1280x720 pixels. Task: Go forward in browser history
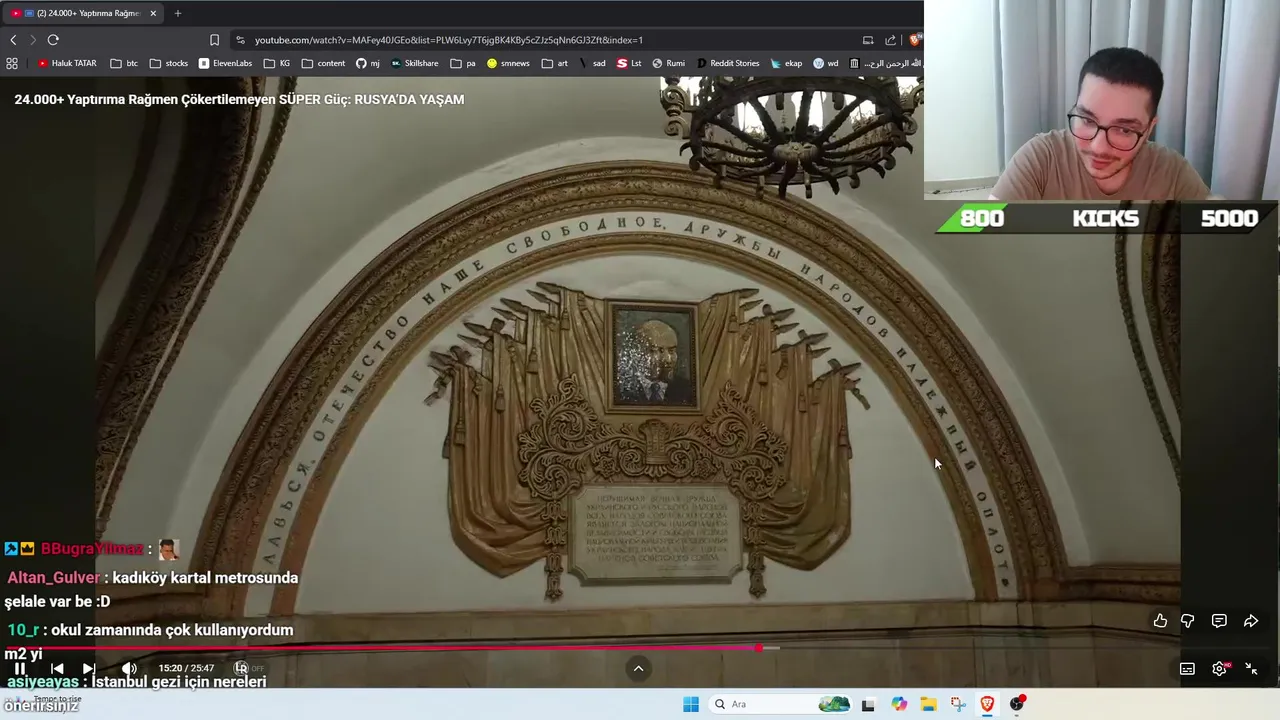point(33,40)
